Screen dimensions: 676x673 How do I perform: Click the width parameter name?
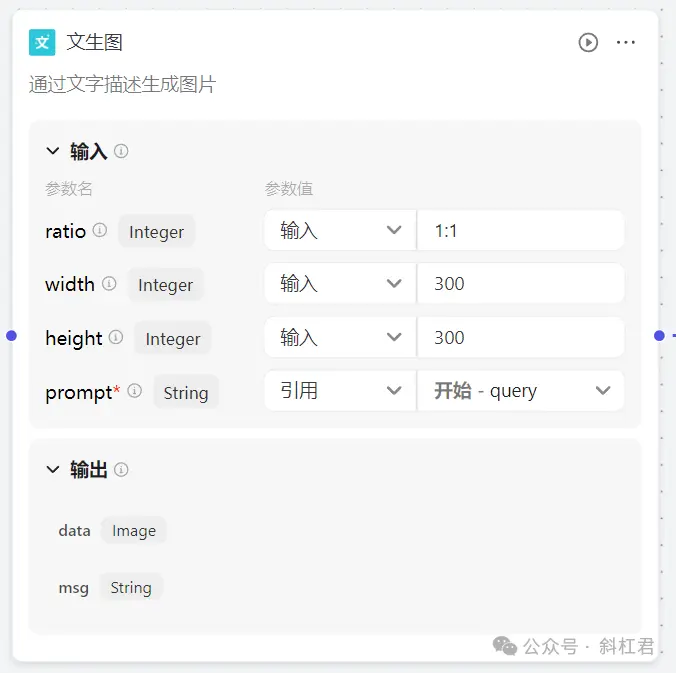(70, 284)
